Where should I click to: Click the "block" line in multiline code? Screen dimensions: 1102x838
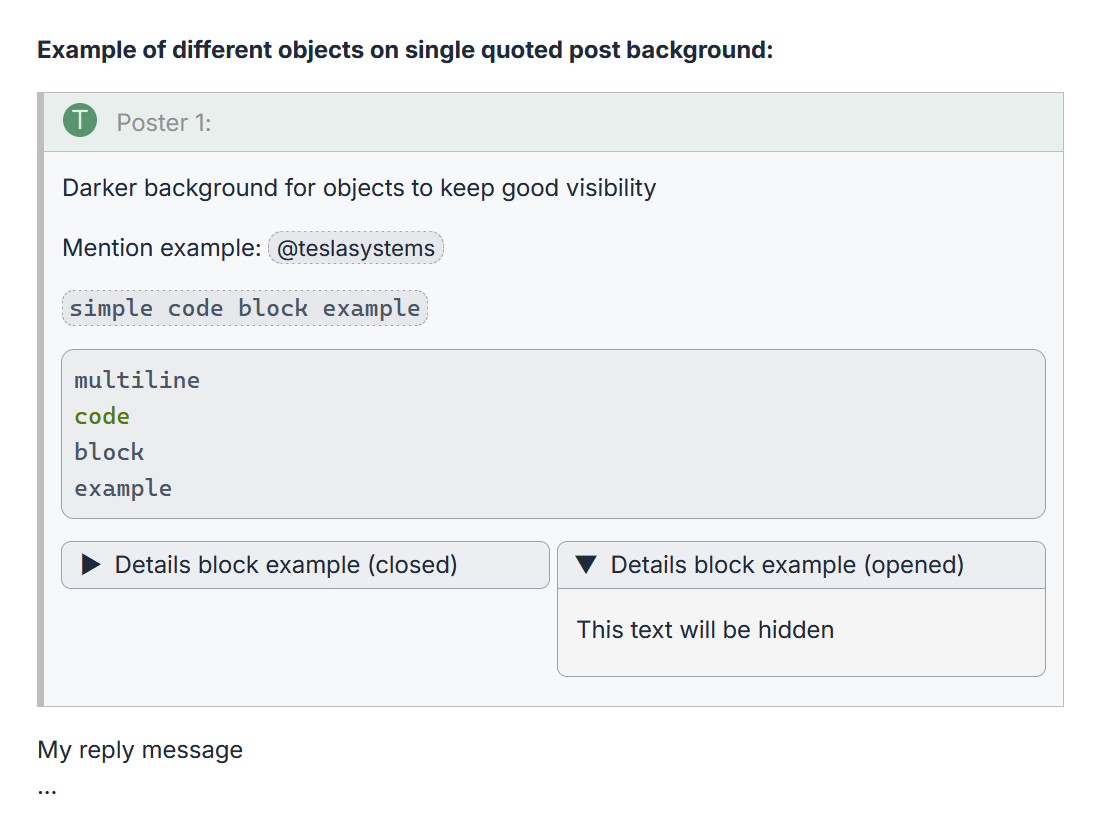click(109, 452)
